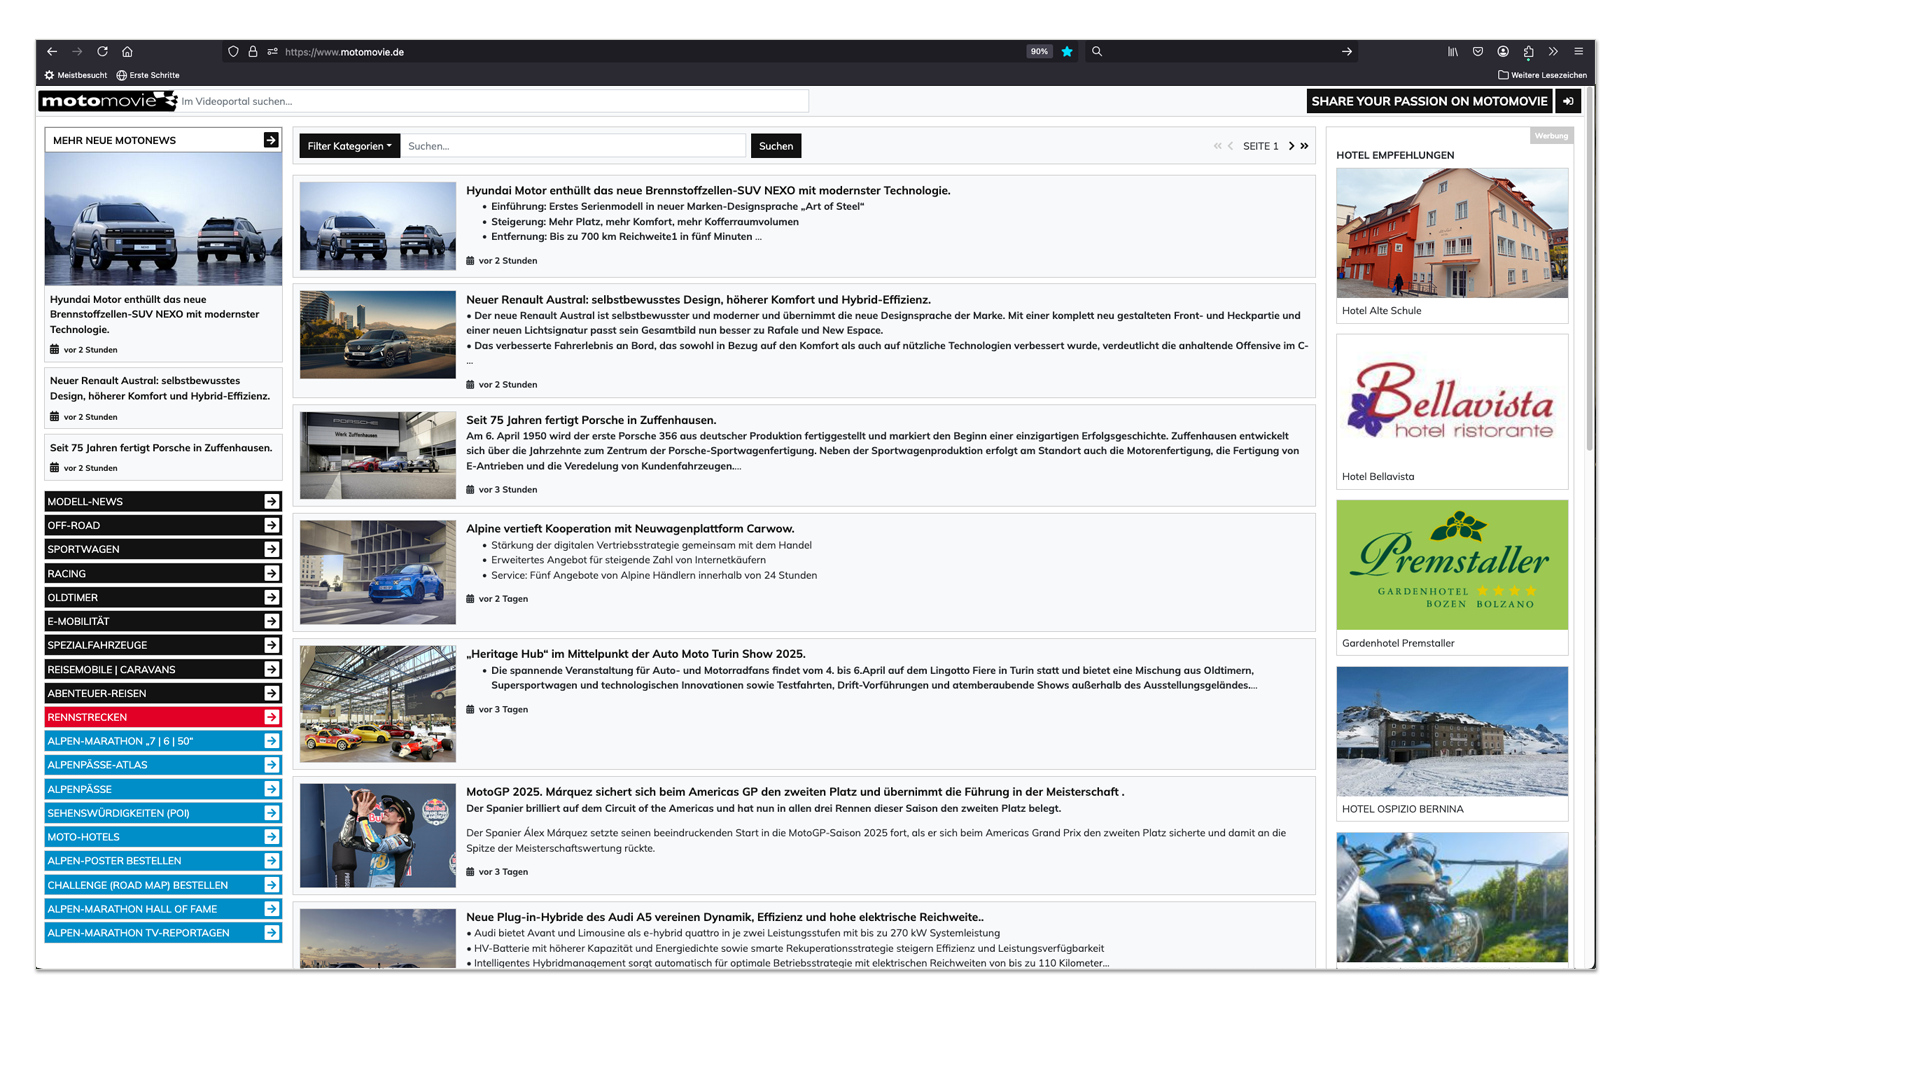Image resolution: width=1920 pixels, height=1080 pixels.
Task: Open the Heritage Hub Turin article headline
Action: (x=635, y=653)
